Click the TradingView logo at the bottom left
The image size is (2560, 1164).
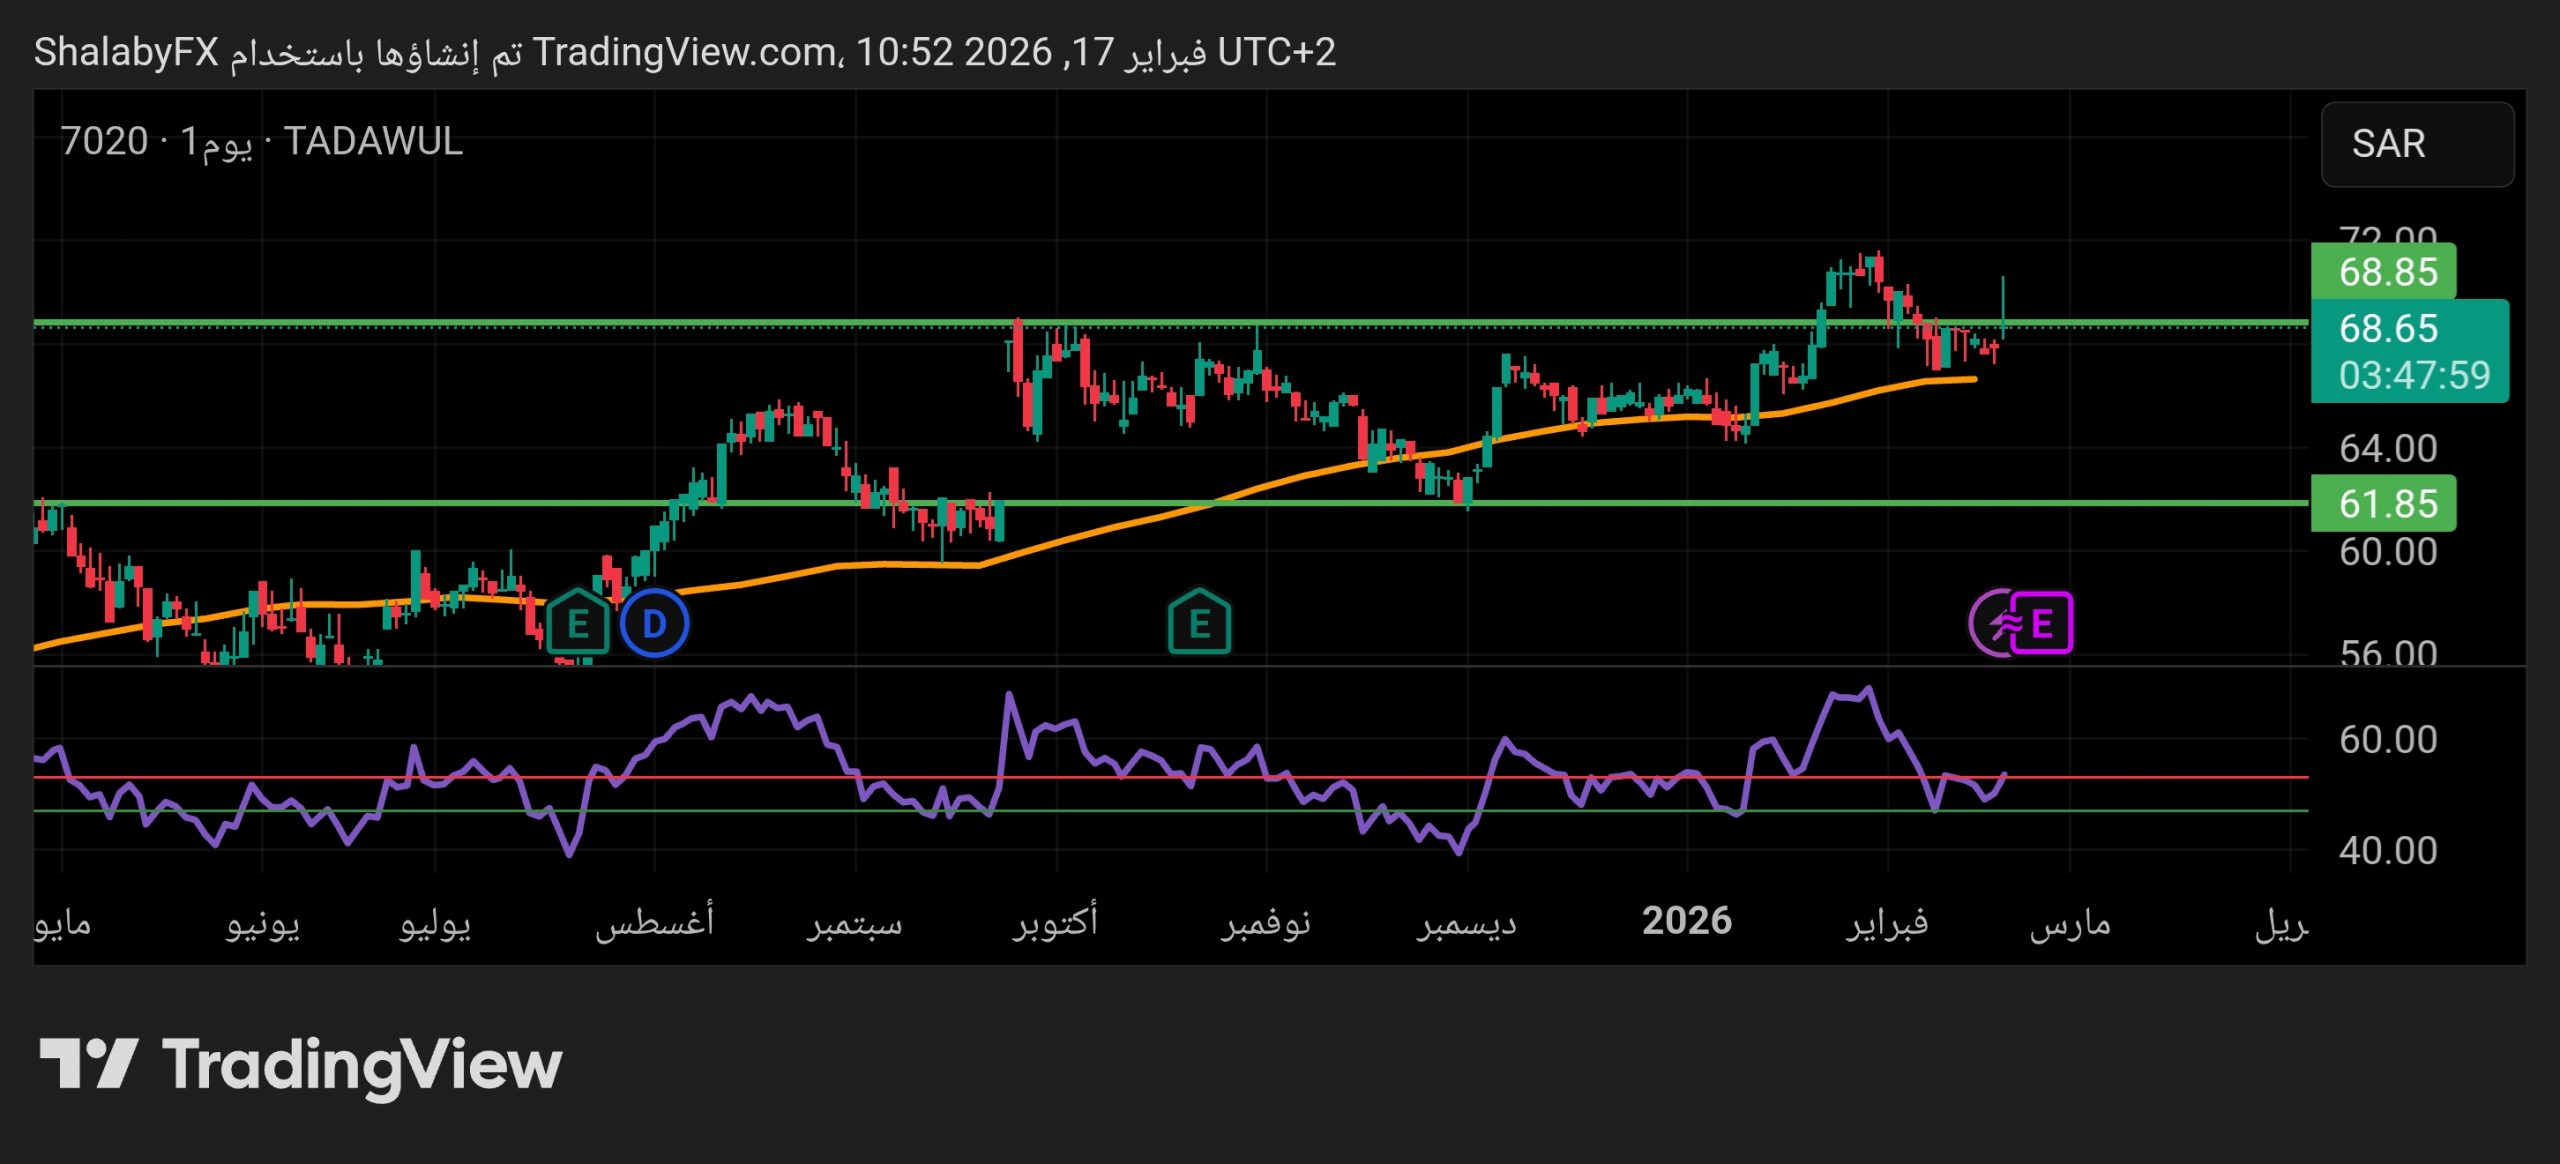[300, 1064]
